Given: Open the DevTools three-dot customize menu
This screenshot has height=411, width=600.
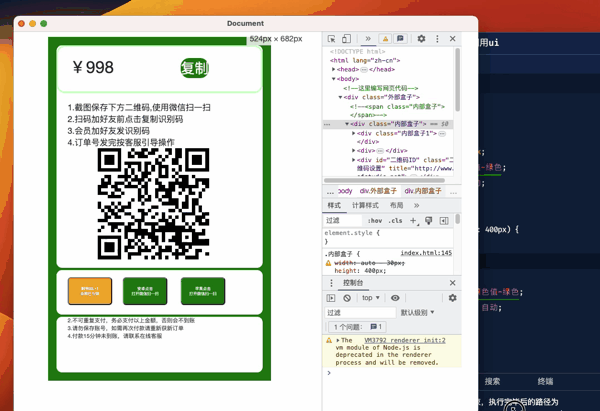Looking at the screenshot, I should (x=437, y=39).
